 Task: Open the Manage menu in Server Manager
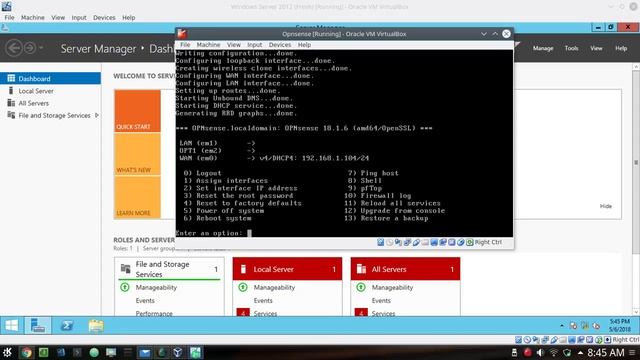543,48
